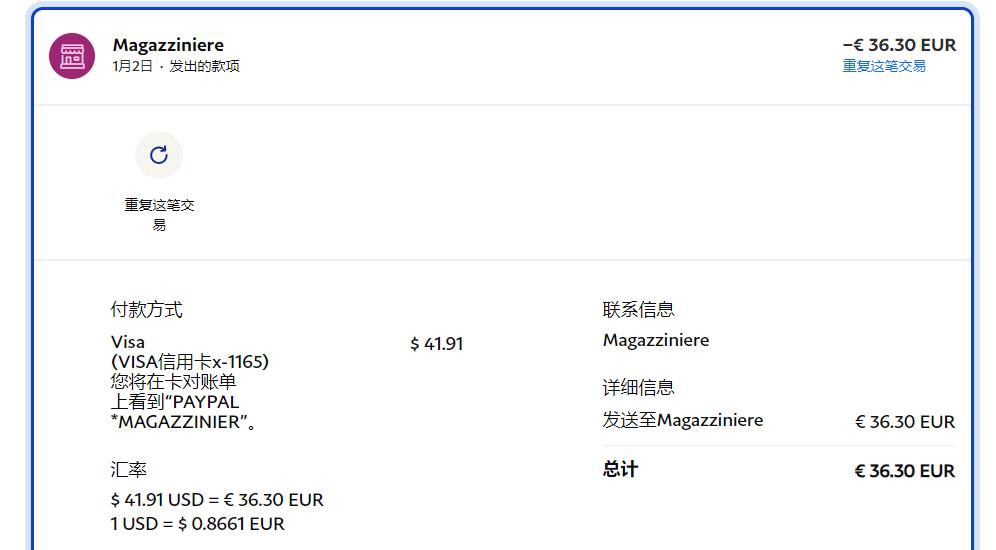Viewport: 996px width, 550px height.
Task: Click the purple Magazziniere store icon
Action: (72, 56)
